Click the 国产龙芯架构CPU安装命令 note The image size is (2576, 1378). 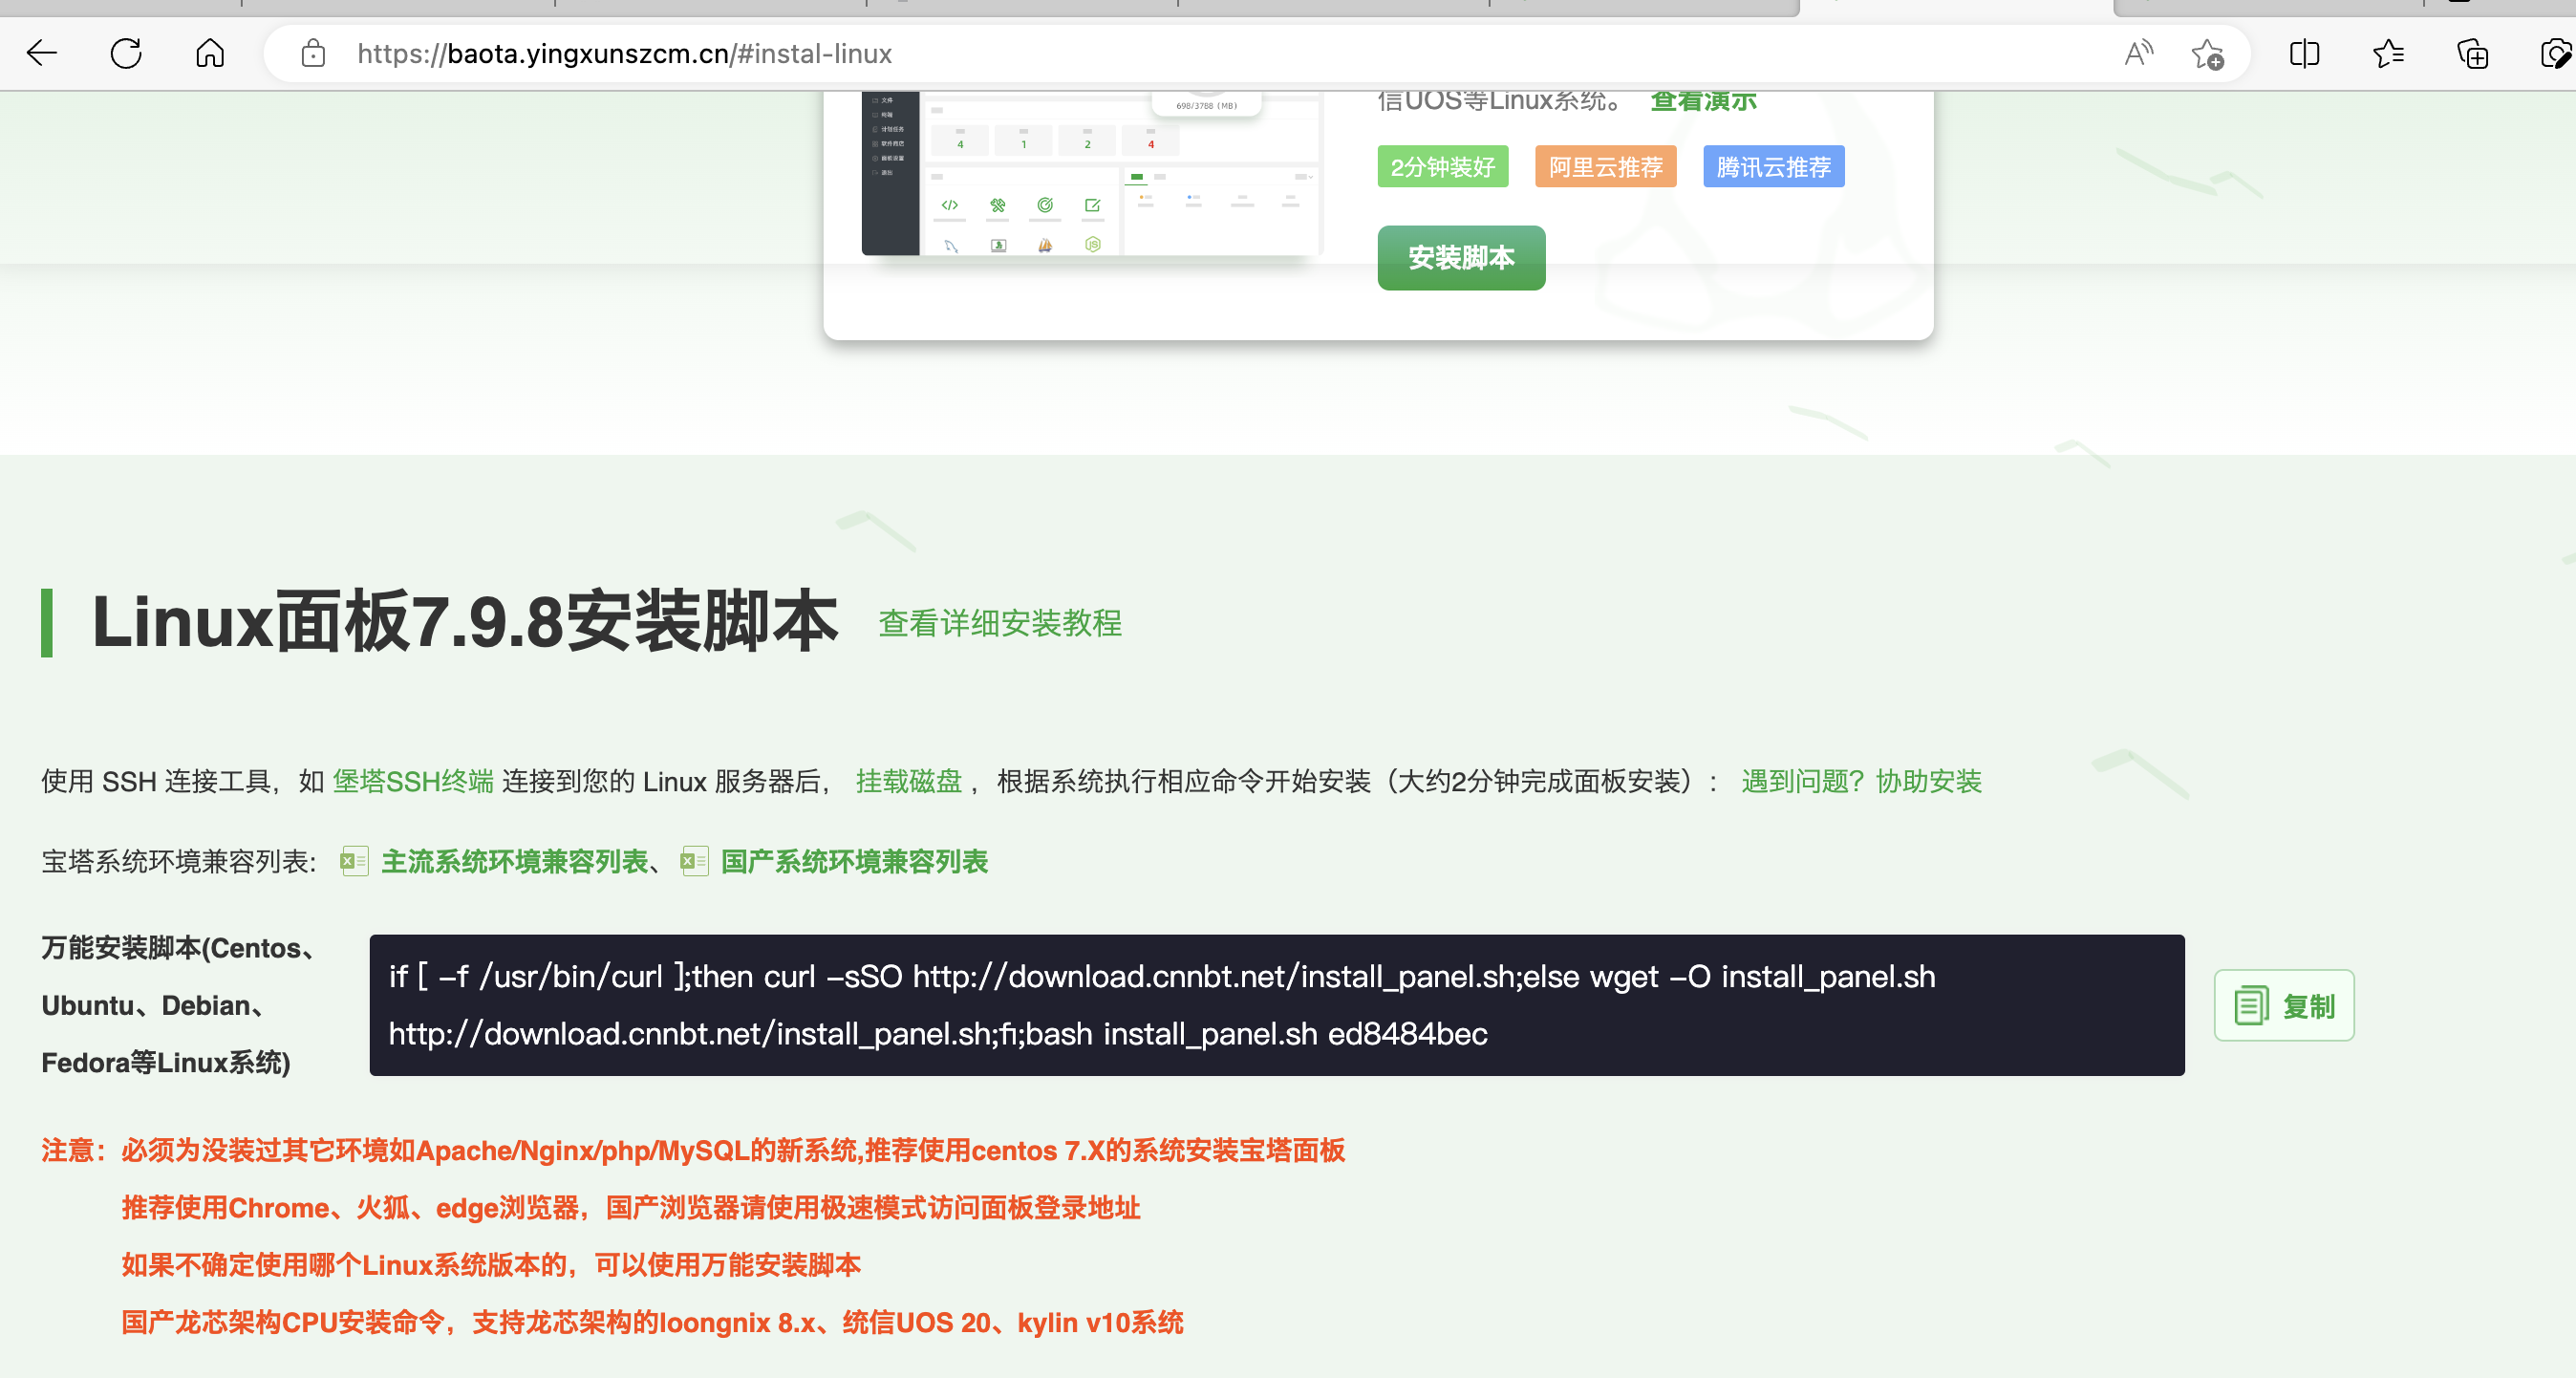point(652,1322)
